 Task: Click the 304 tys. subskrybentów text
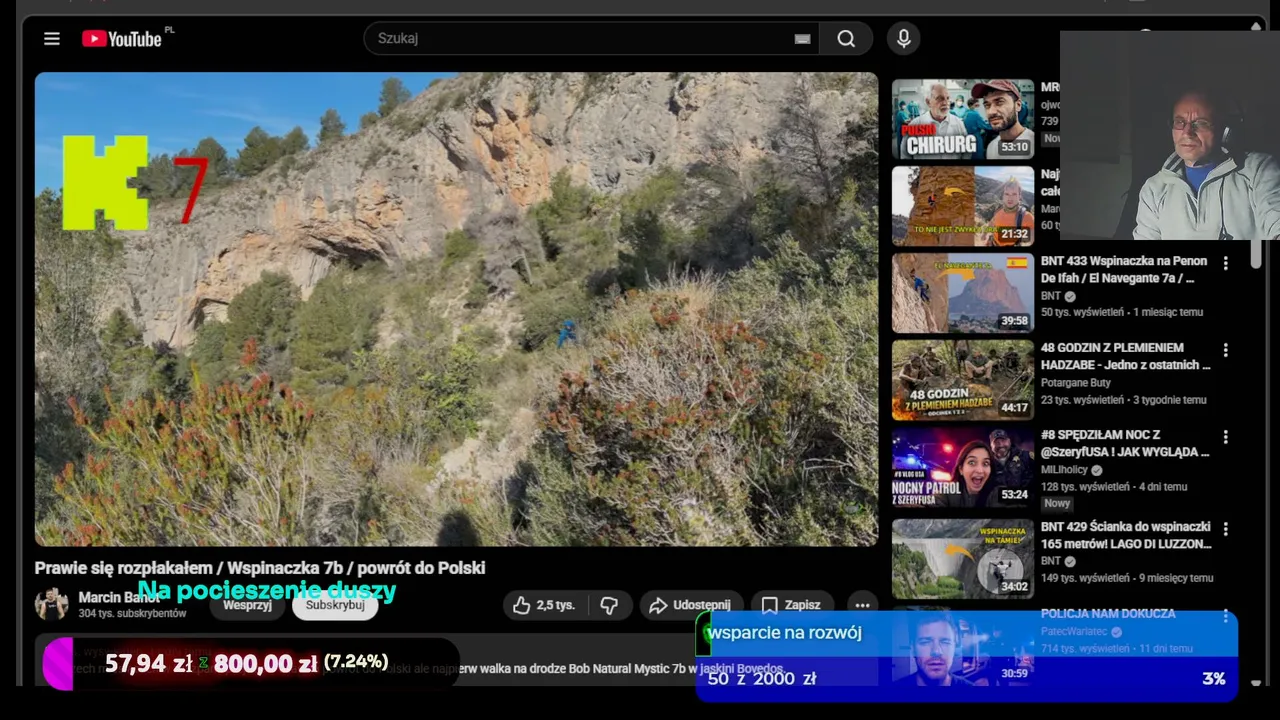click(132, 613)
